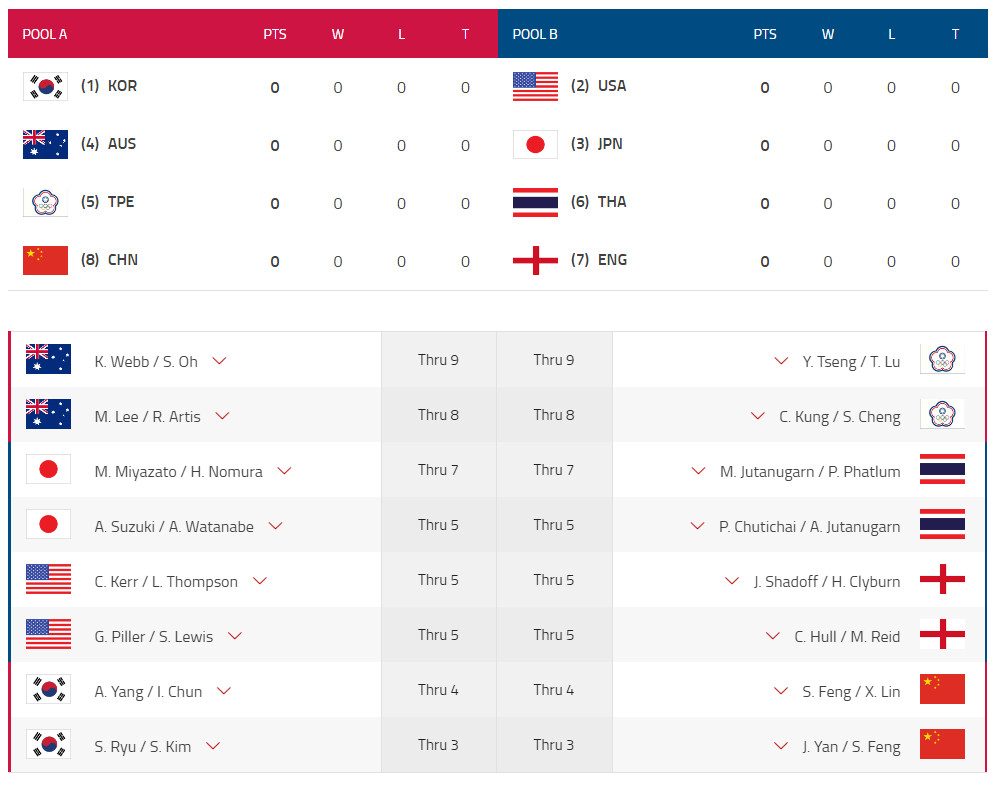Click the Chinese Taipei flag in Pool A

click(x=45, y=203)
